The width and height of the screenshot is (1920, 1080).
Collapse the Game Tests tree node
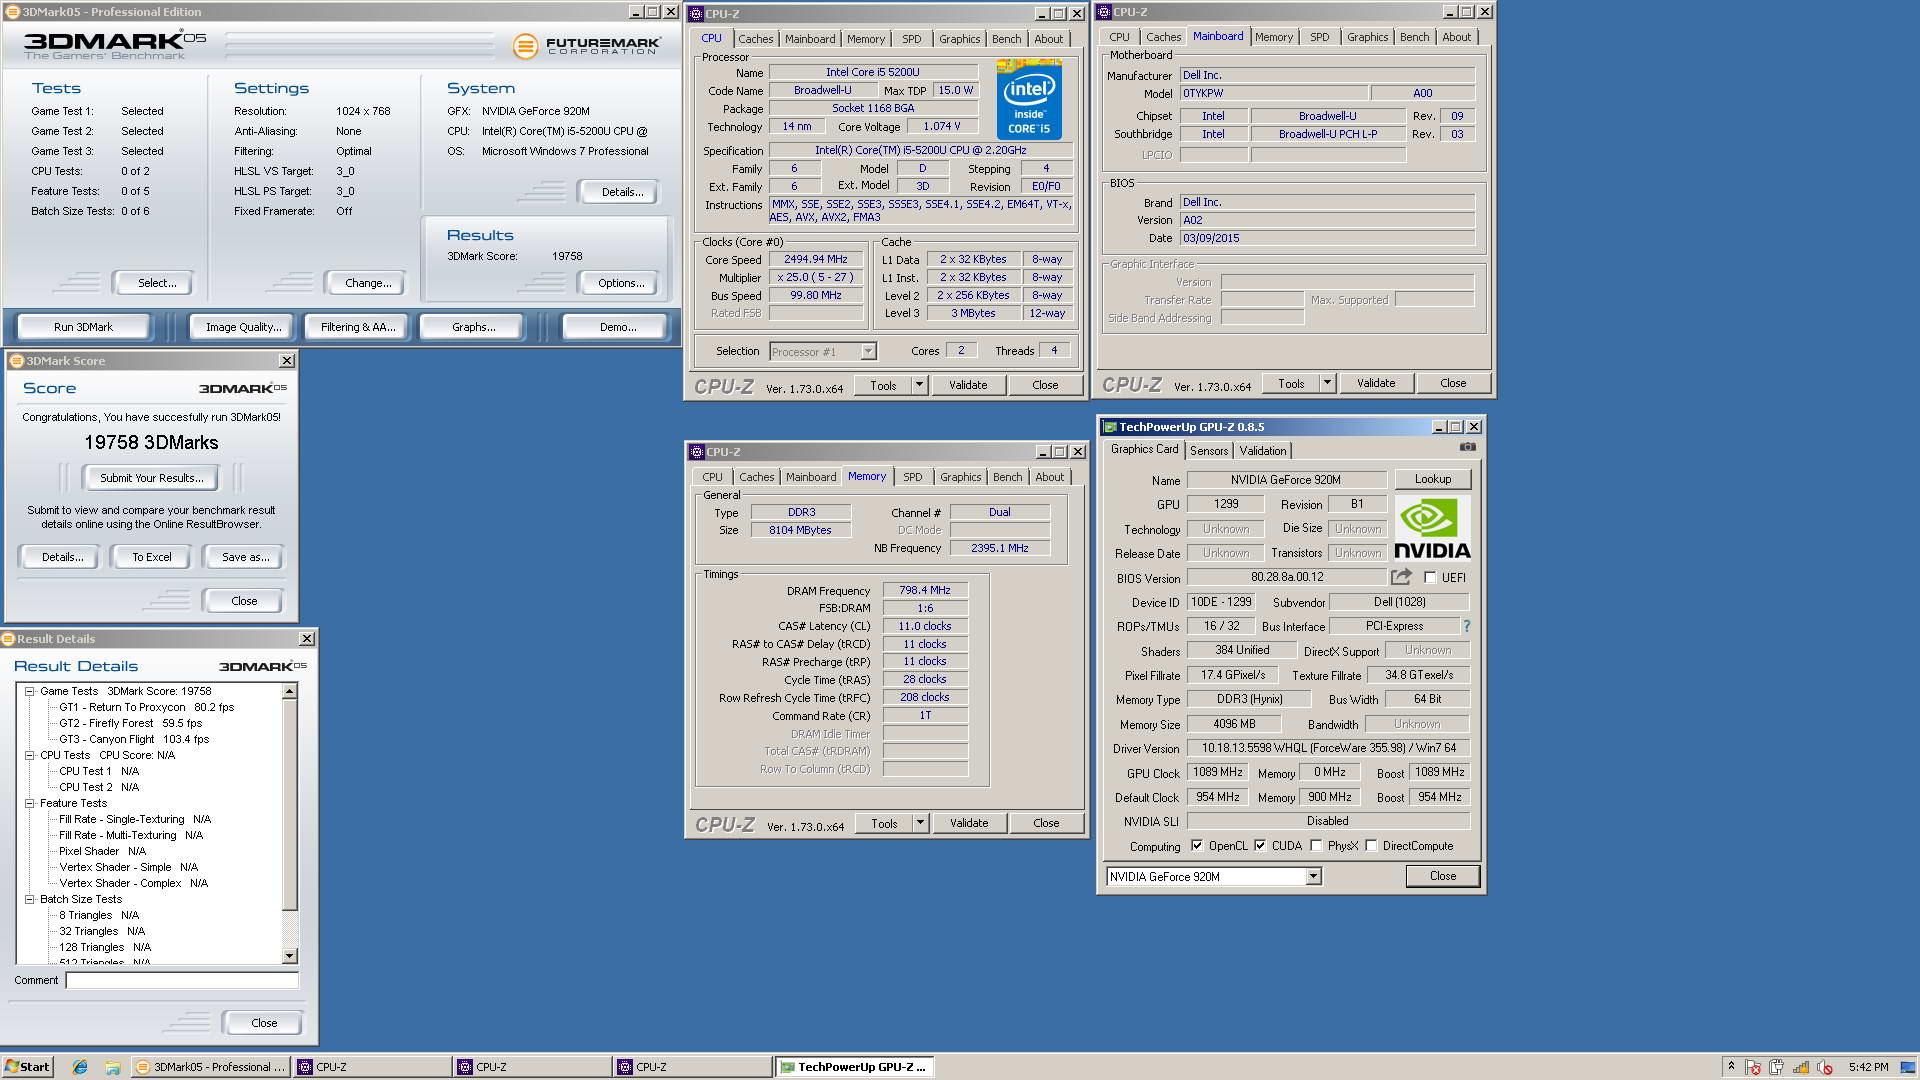click(30, 691)
